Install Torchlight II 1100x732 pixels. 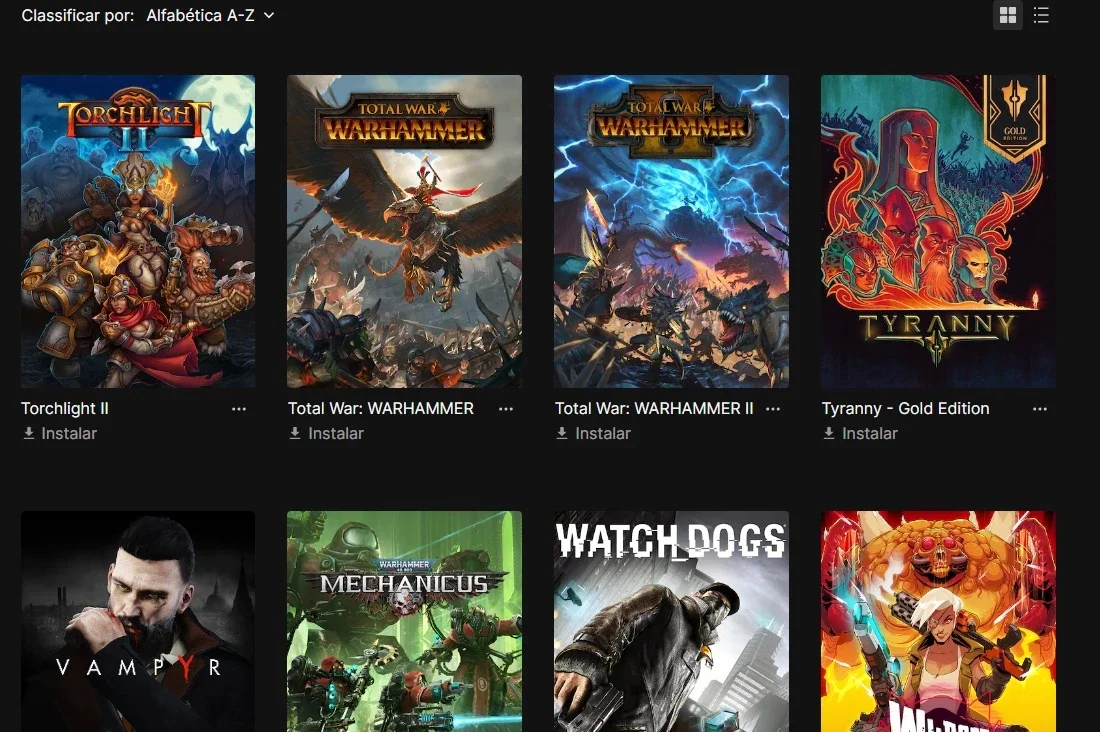tap(60, 434)
